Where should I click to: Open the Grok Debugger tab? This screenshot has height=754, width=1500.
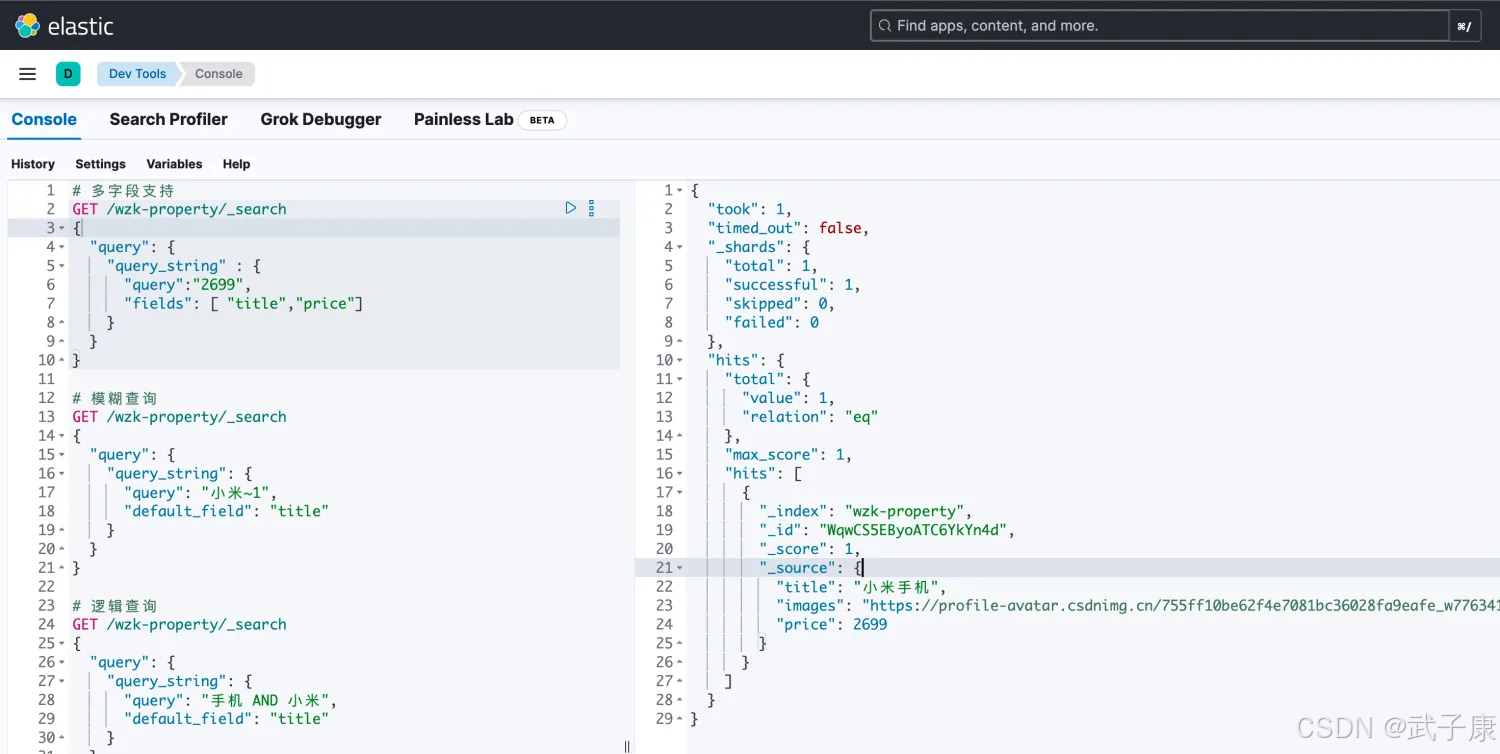coord(321,119)
